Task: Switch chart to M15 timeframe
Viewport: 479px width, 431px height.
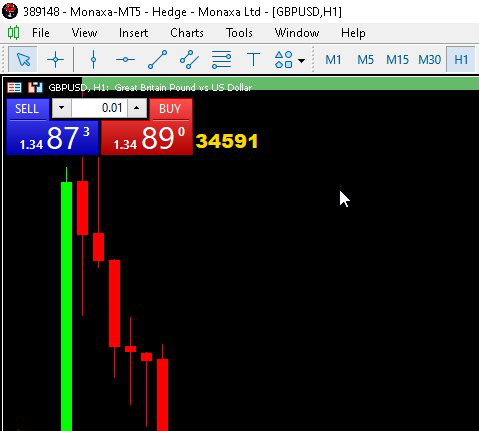Action: point(397,60)
